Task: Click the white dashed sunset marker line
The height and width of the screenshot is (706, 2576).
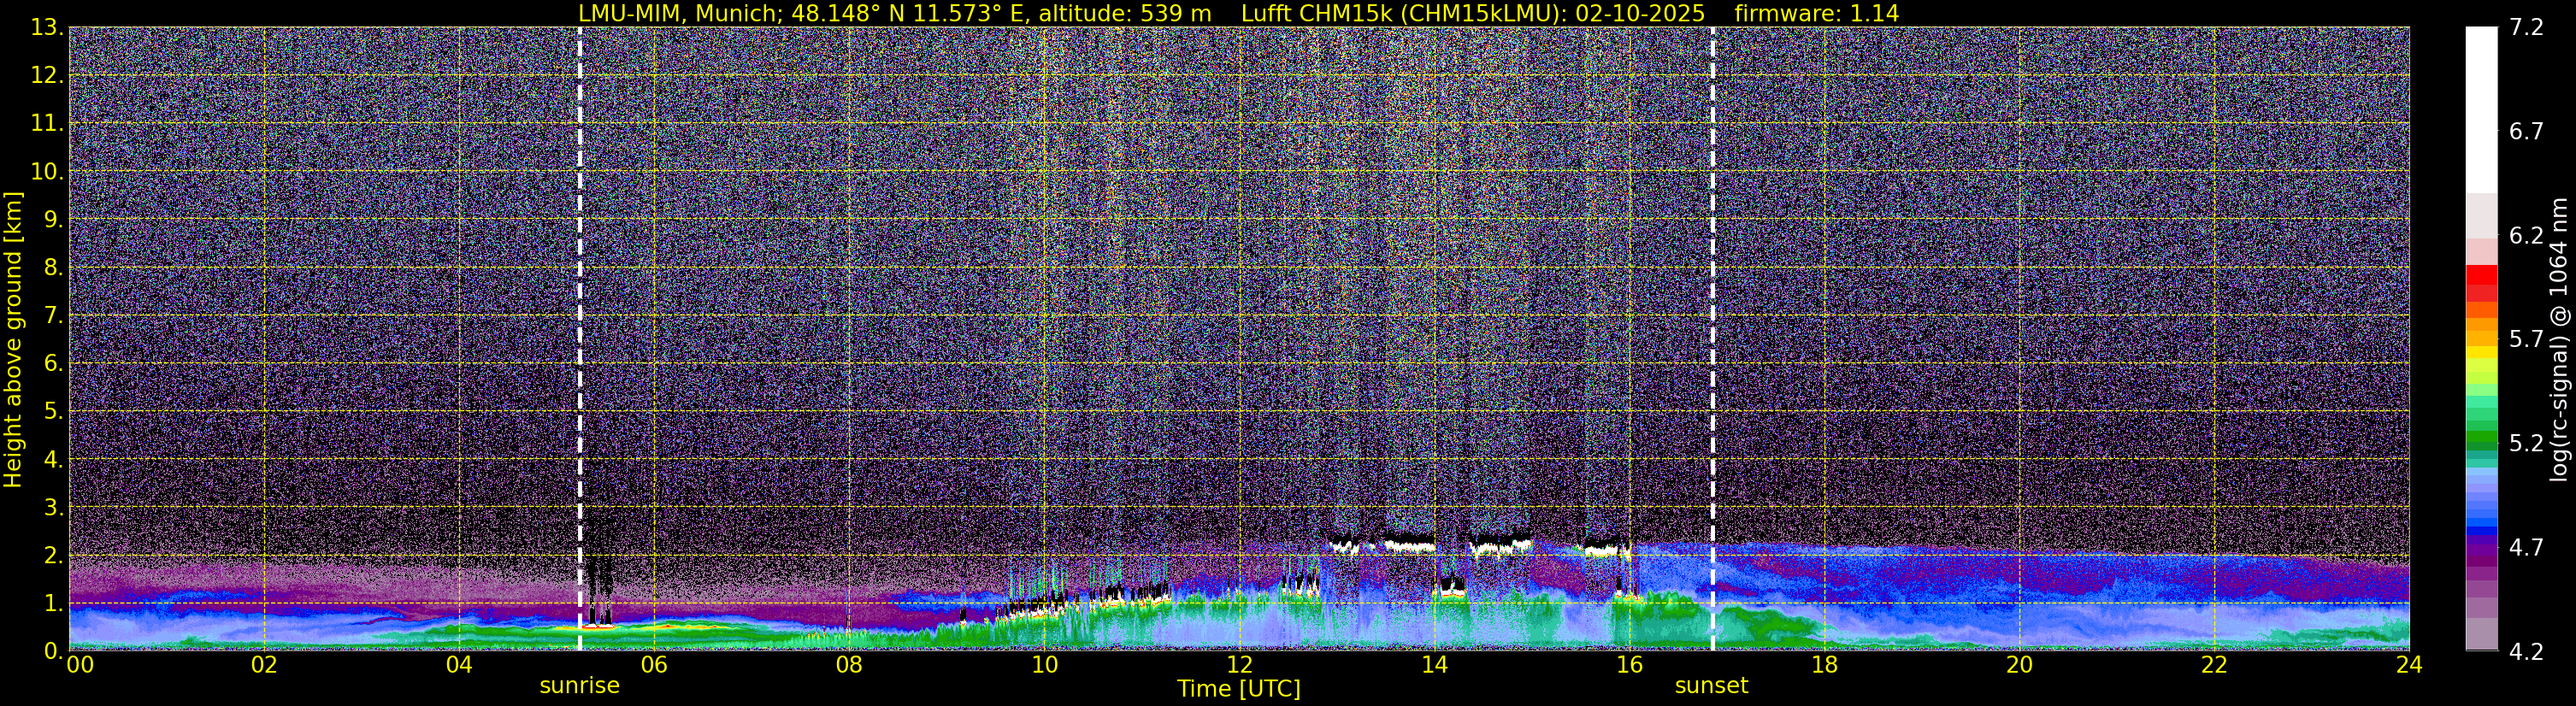Action: click(x=1712, y=338)
